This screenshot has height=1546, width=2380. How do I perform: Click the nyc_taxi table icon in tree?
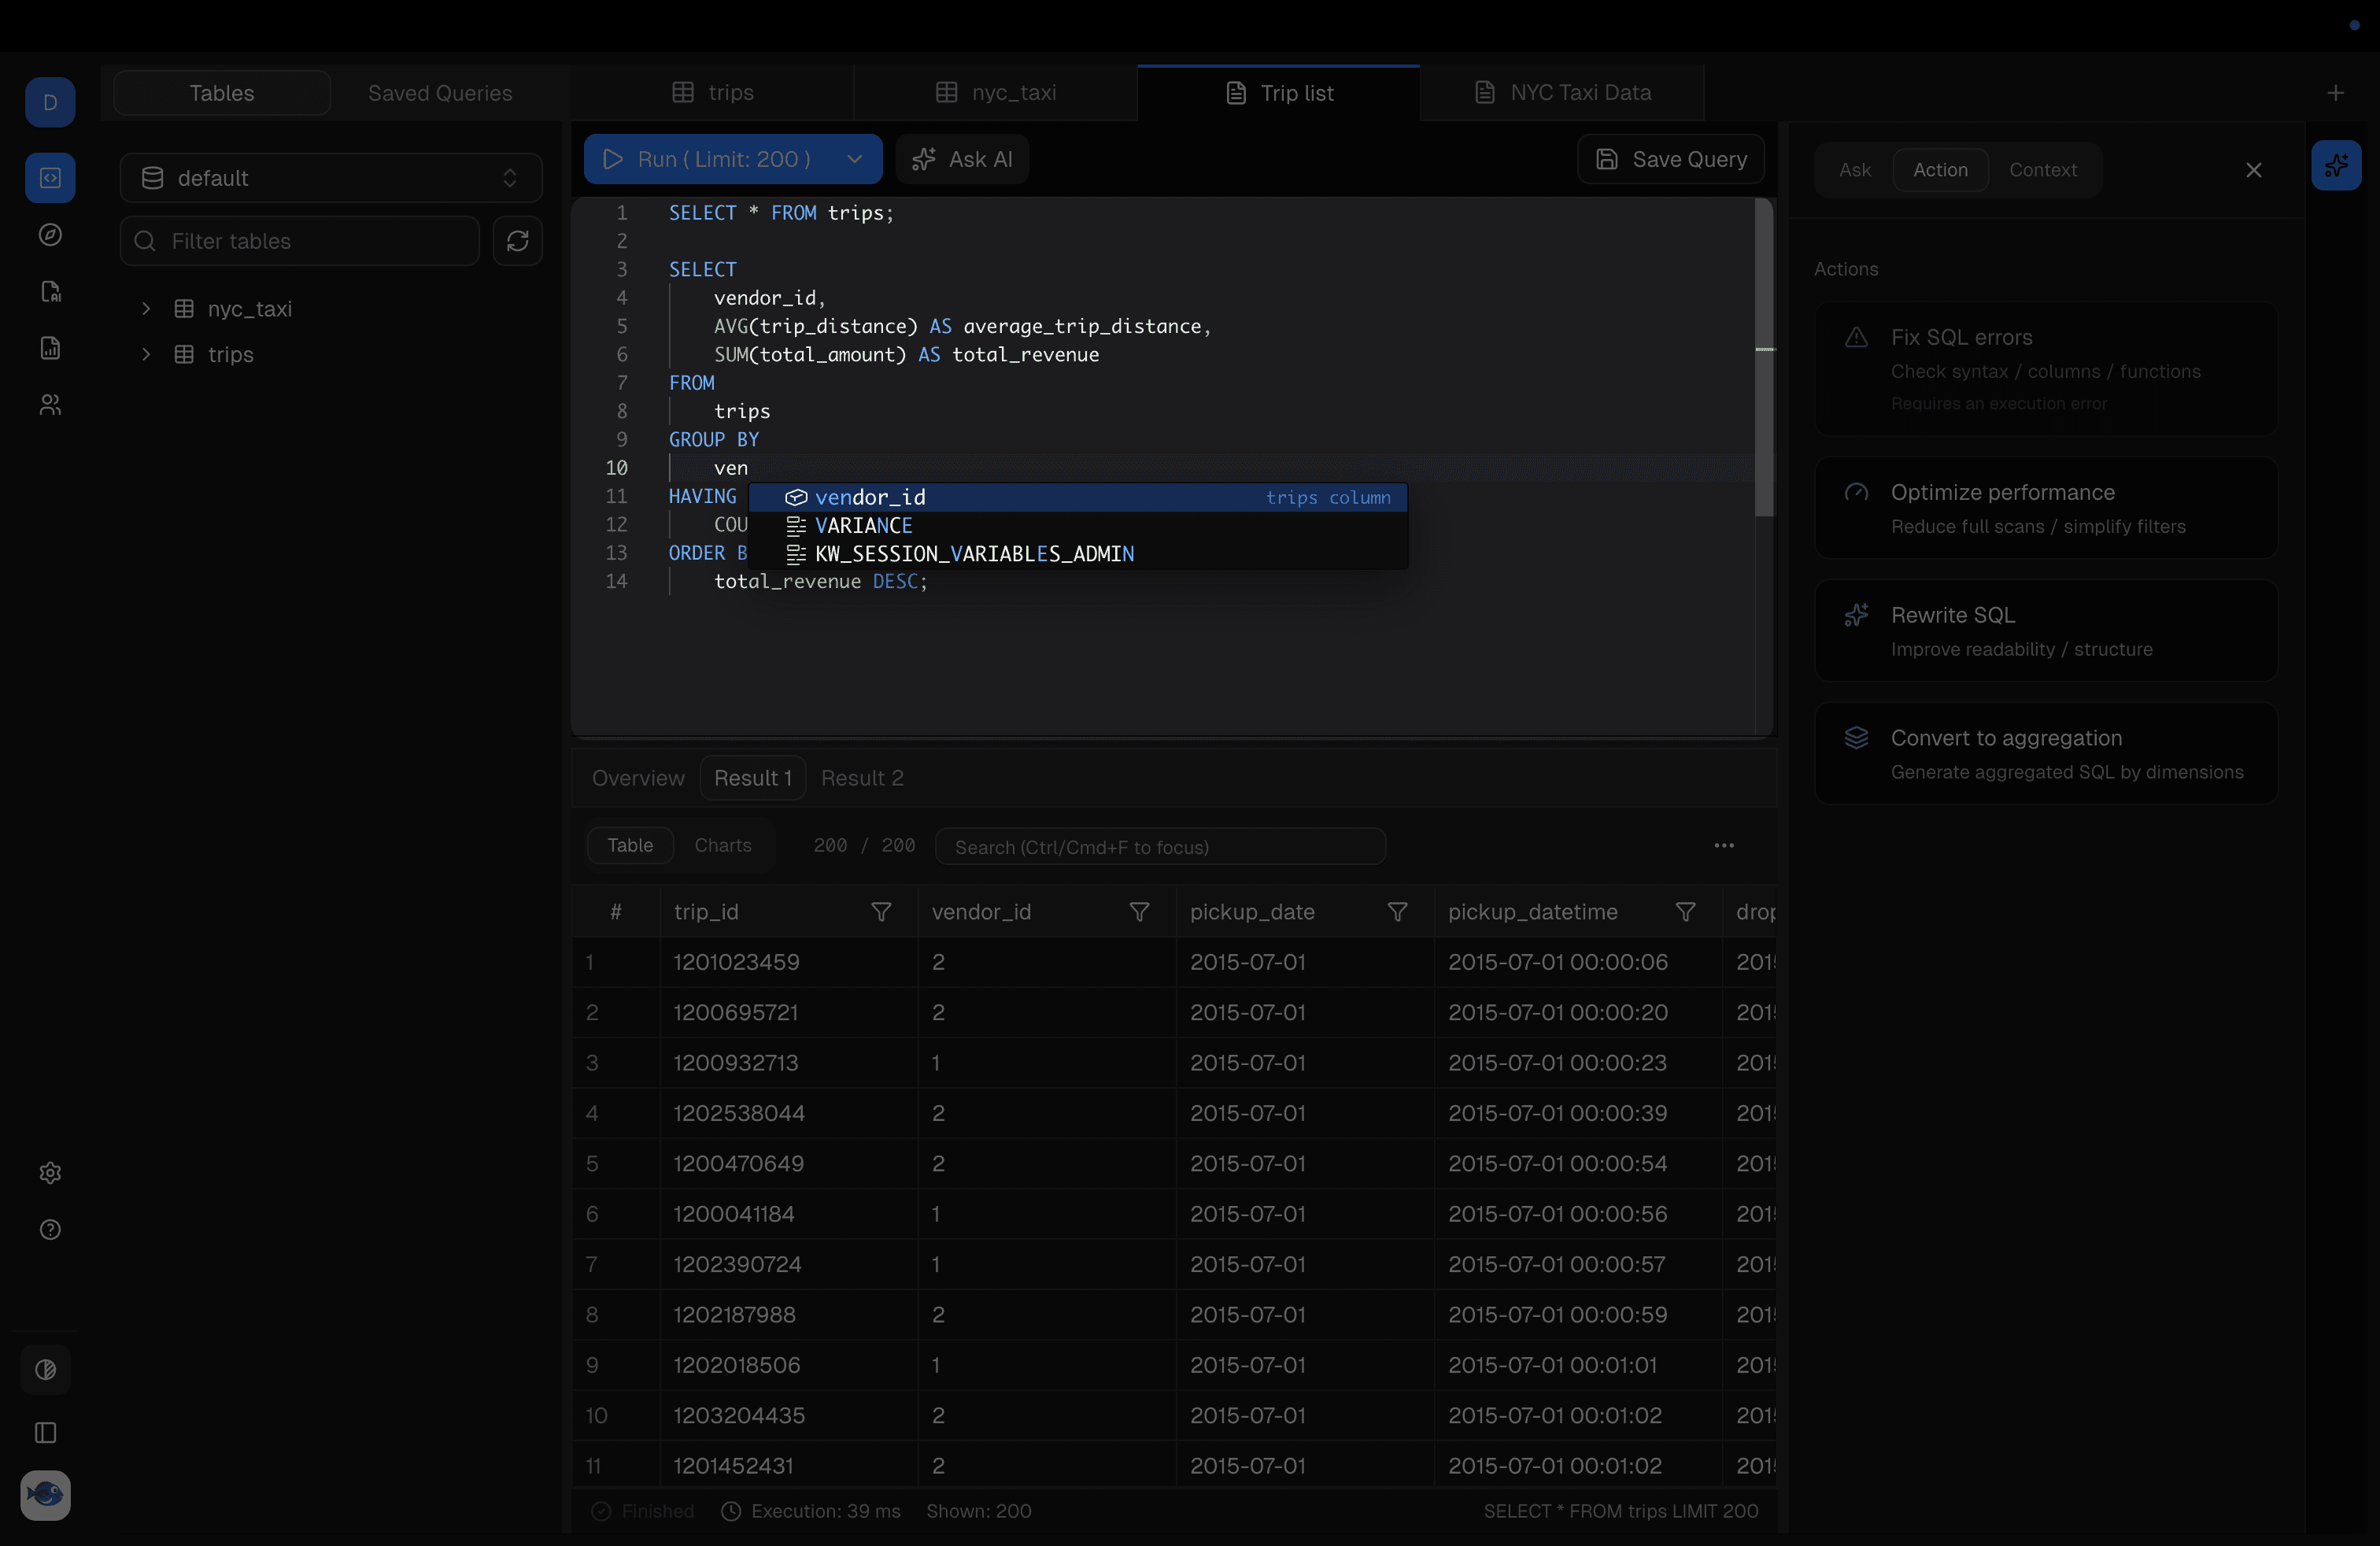tap(184, 309)
